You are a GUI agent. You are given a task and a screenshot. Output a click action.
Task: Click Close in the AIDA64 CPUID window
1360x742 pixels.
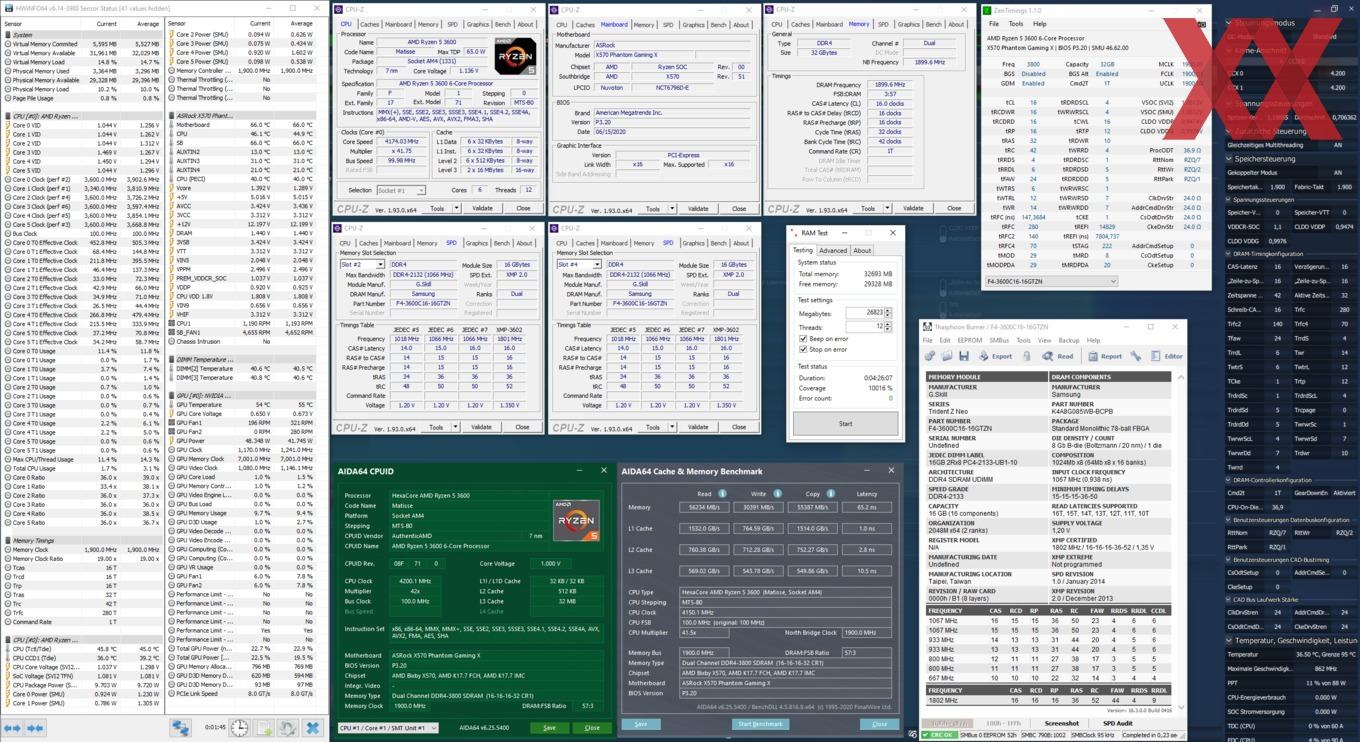[x=591, y=727]
